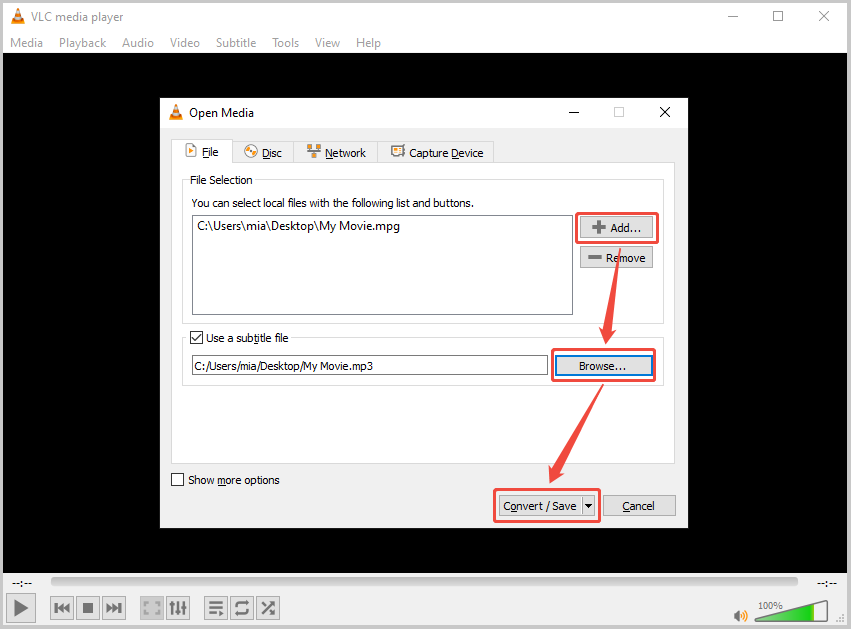Toggle fullscreen video icon
This screenshot has width=851, height=629.
click(152, 608)
